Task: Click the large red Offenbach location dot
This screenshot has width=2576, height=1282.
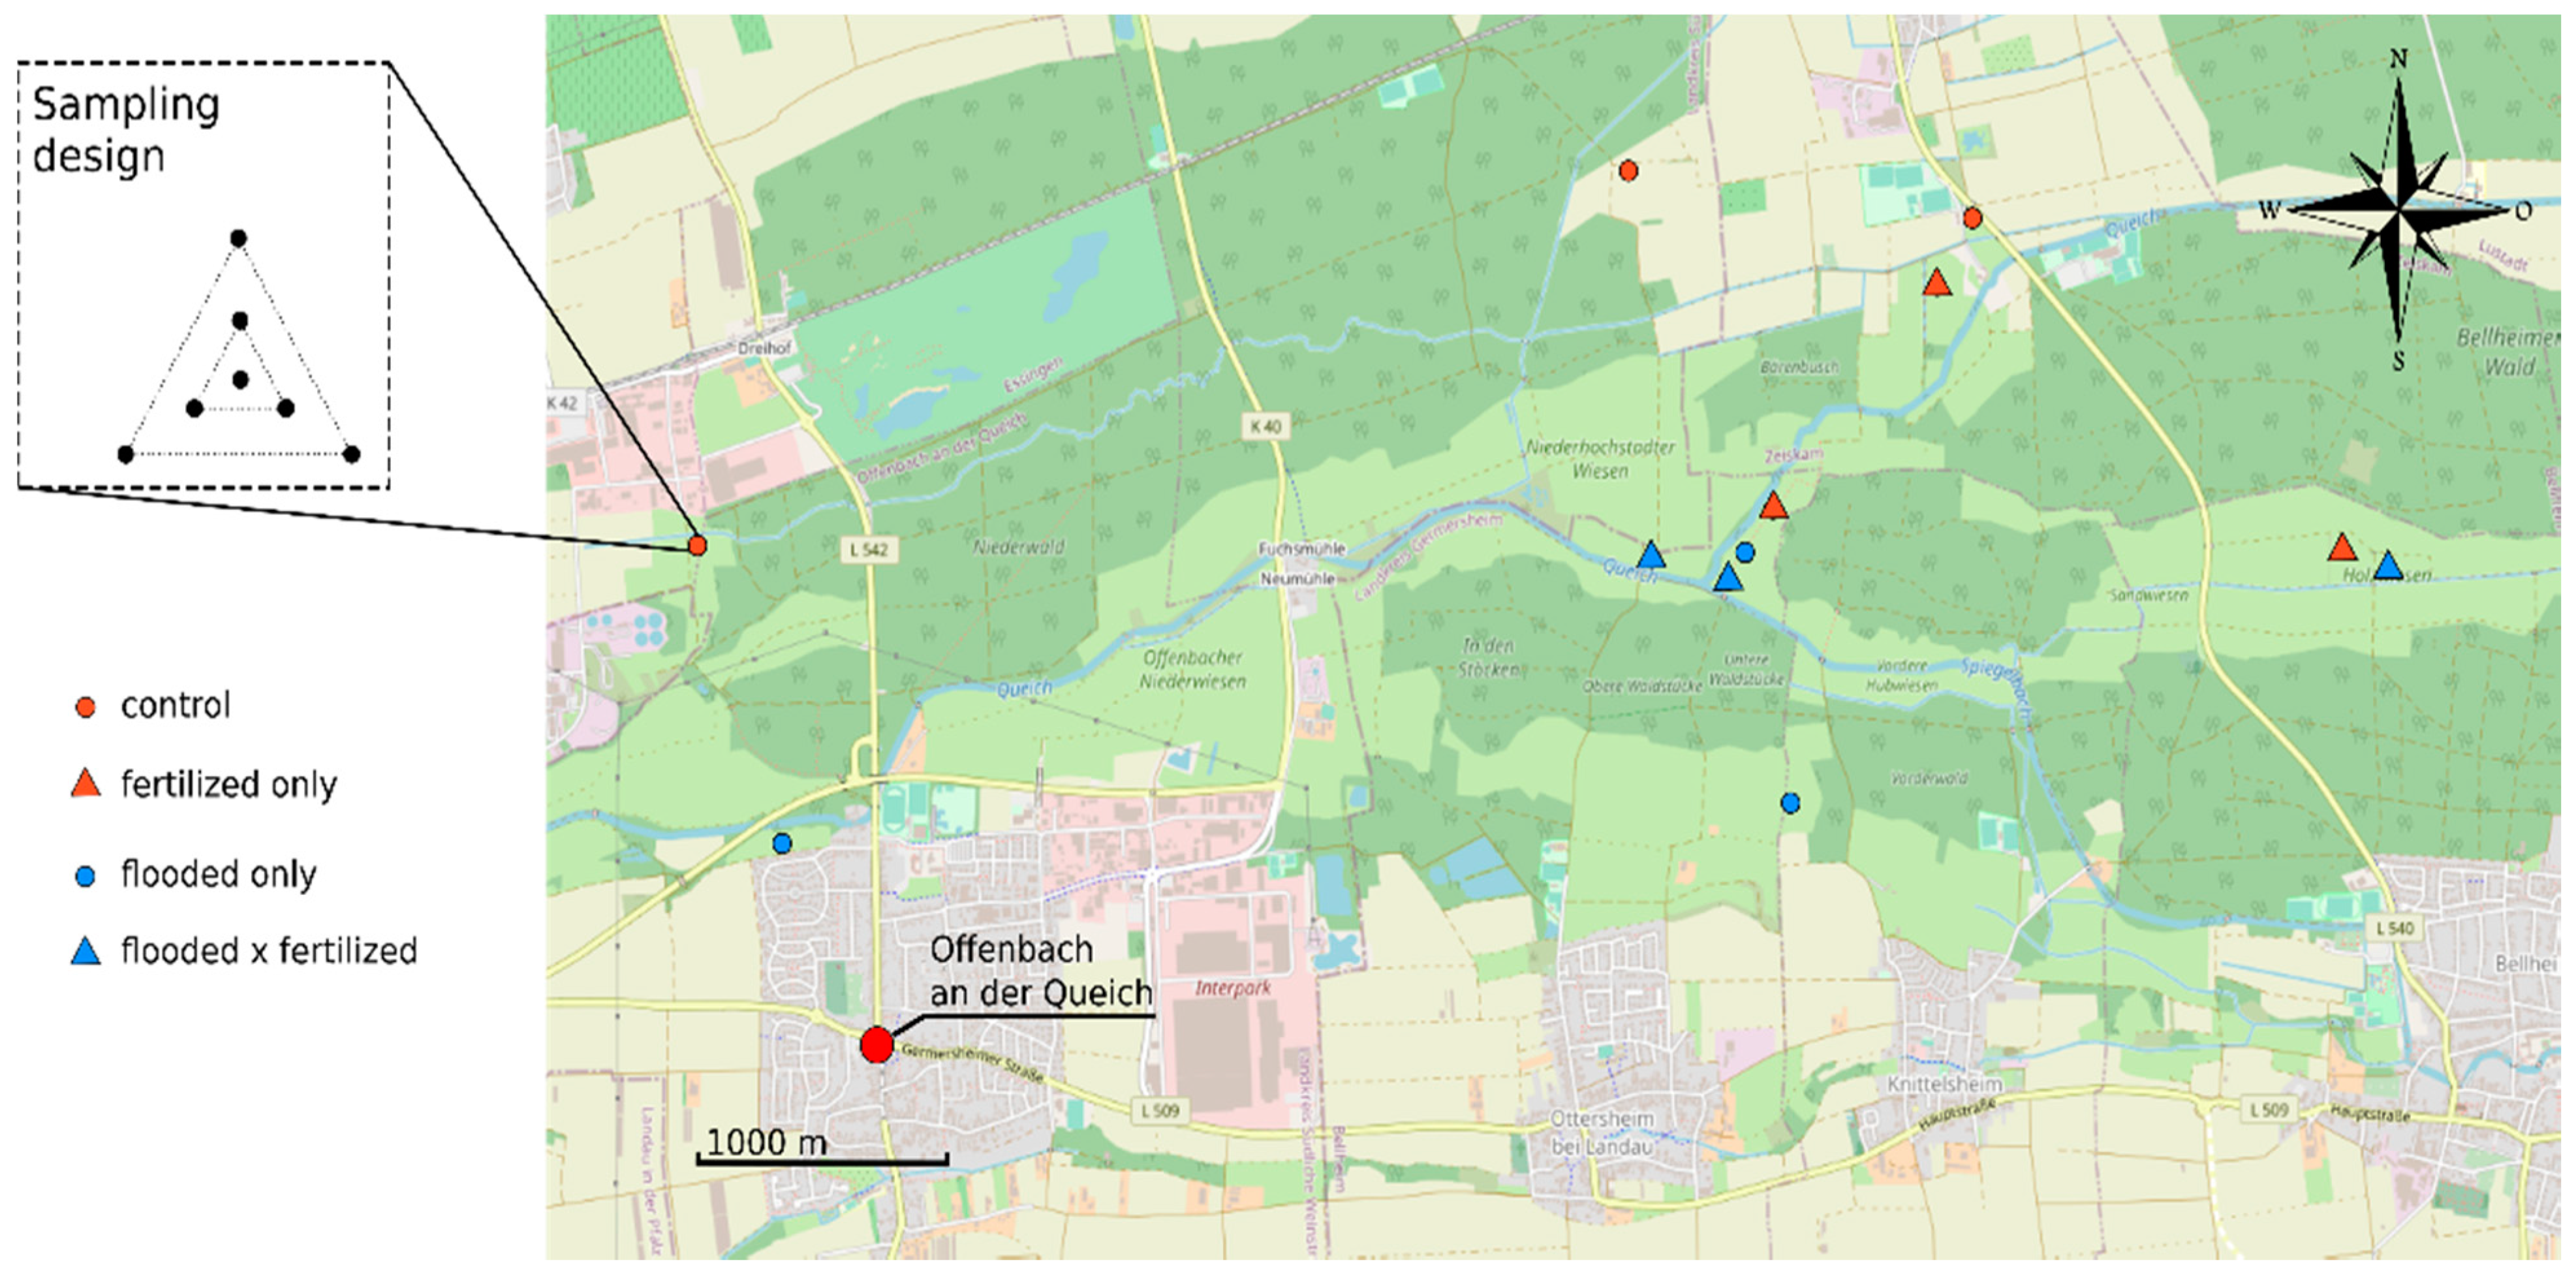Action: [876, 1044]
